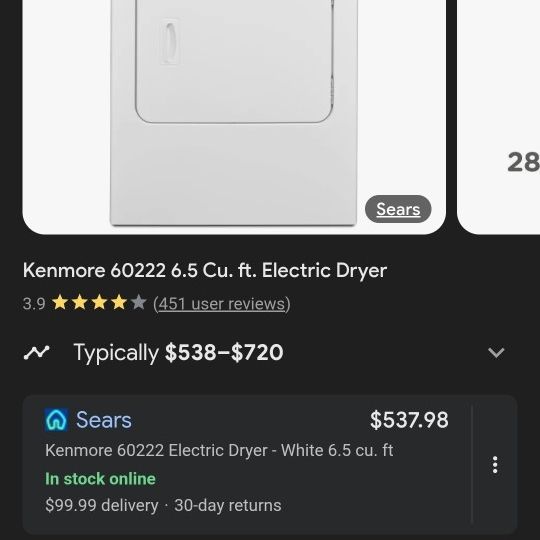Click the 30-day returns text

point(228,505)
